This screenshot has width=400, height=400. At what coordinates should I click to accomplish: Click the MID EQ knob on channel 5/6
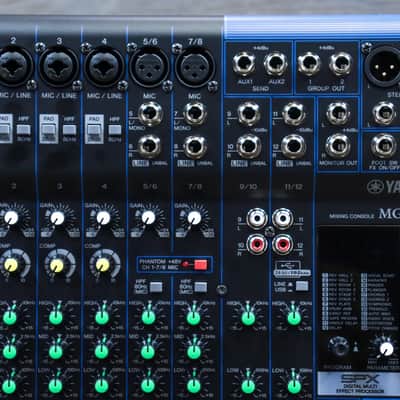[148, 351]
